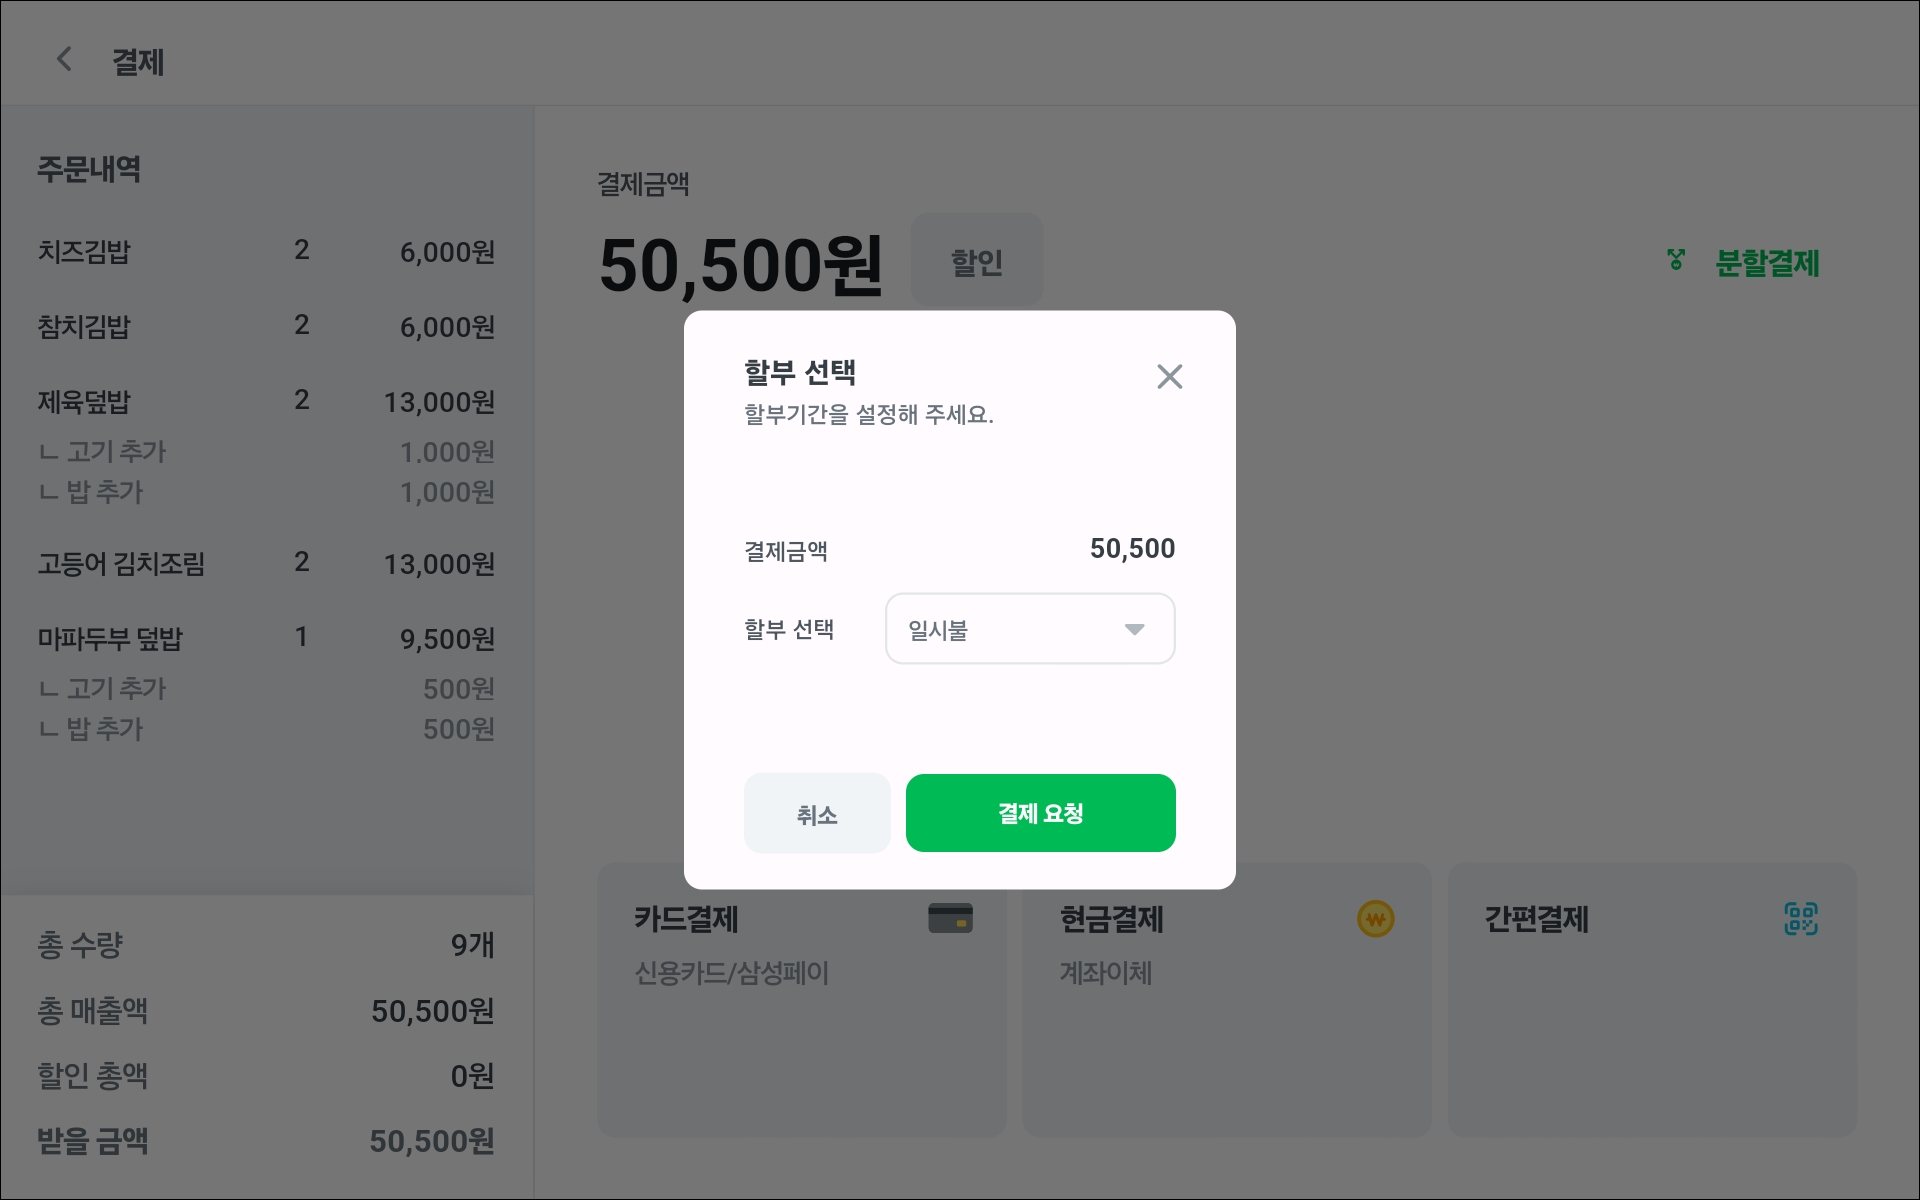Click the dropdown arrow in 할부 선택
The height and width of the screenshot is (1200, 1920).
(1134, 629)
